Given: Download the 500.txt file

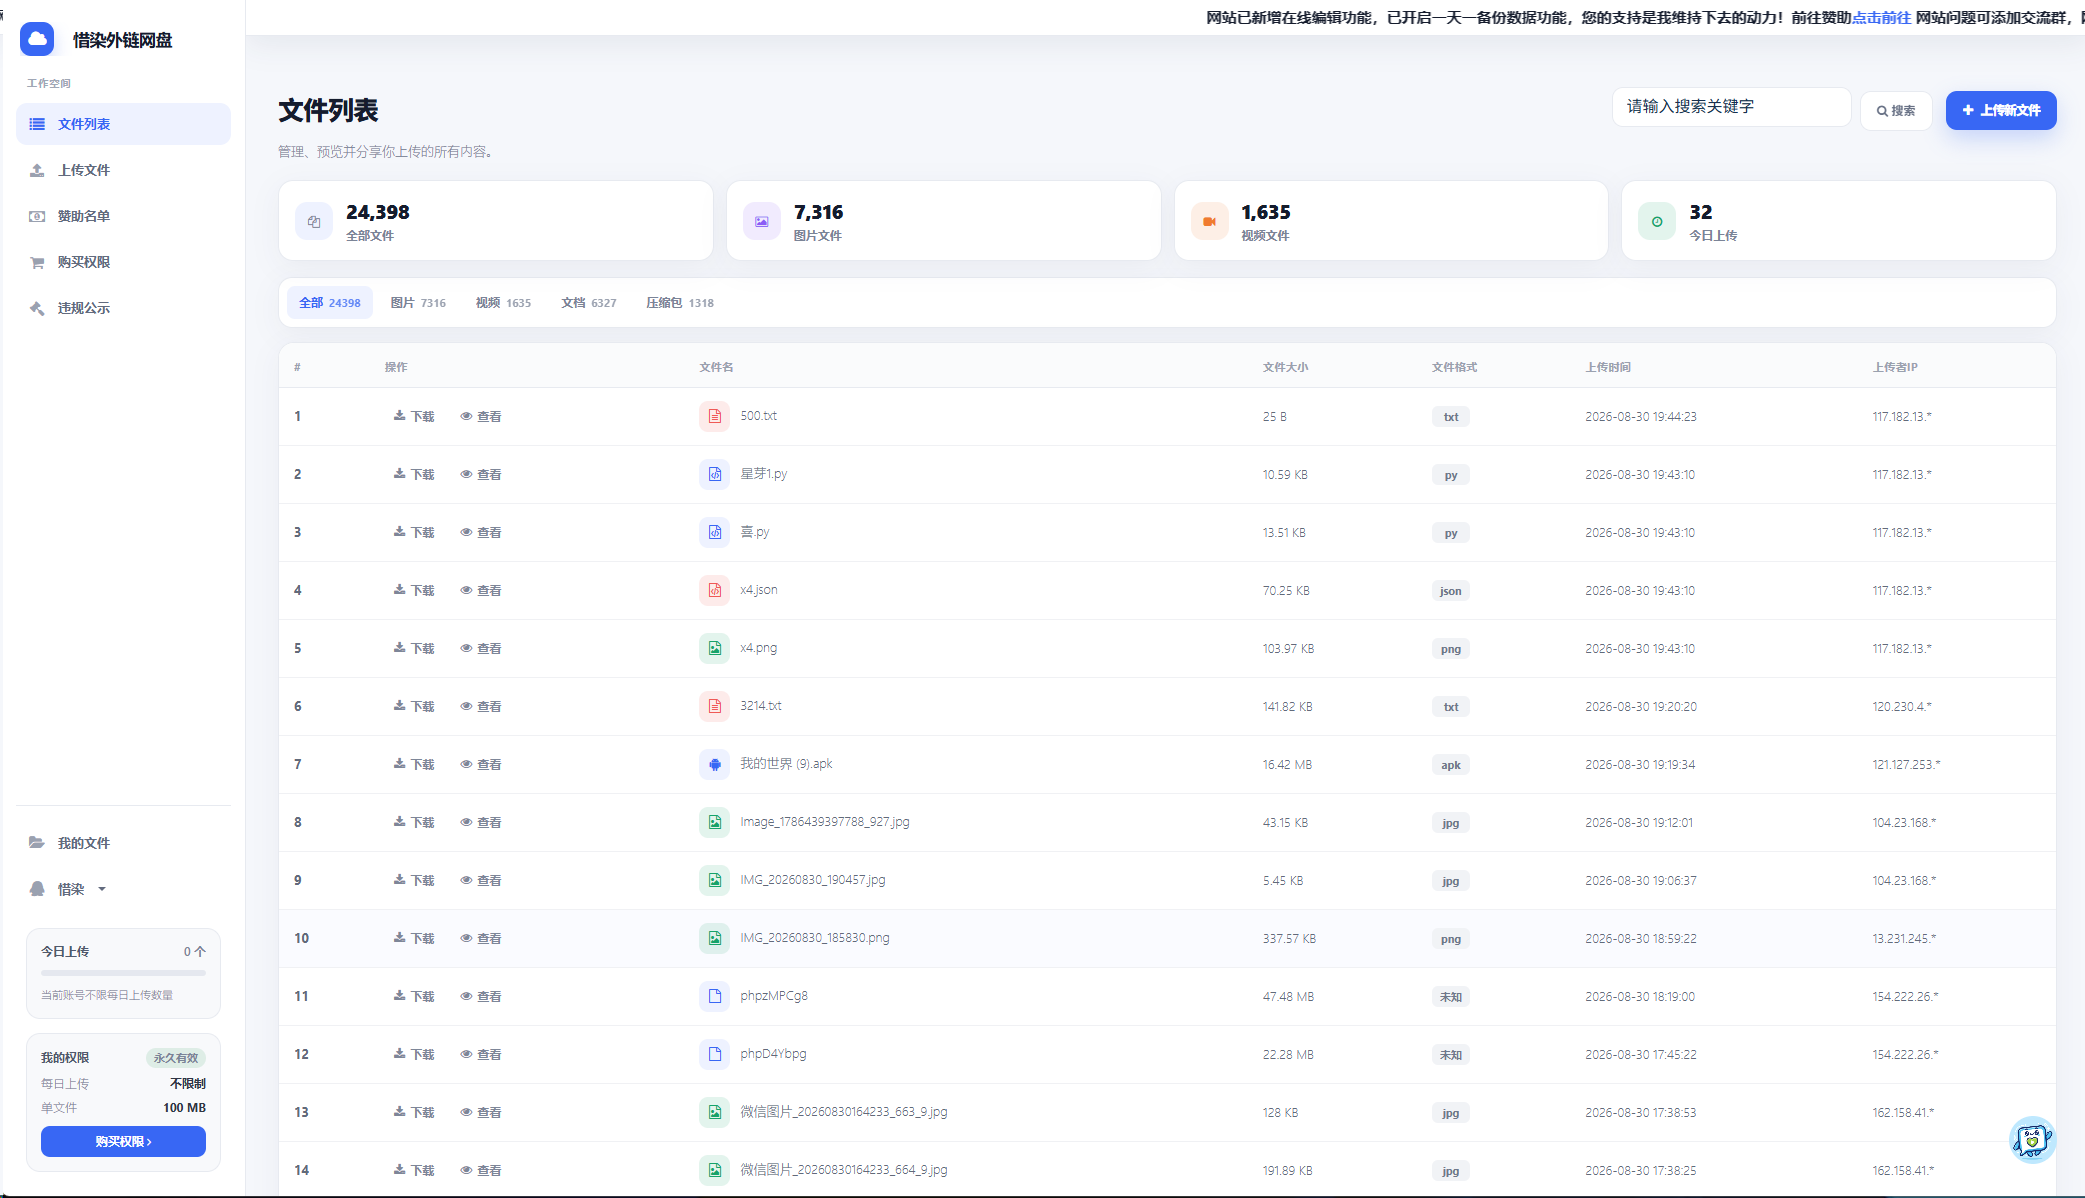Looking at the screenshot, I should tap(414, 416).
